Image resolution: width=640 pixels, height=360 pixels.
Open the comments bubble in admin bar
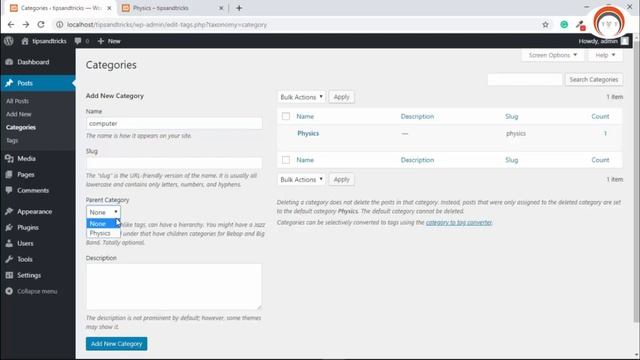(78, 41)
